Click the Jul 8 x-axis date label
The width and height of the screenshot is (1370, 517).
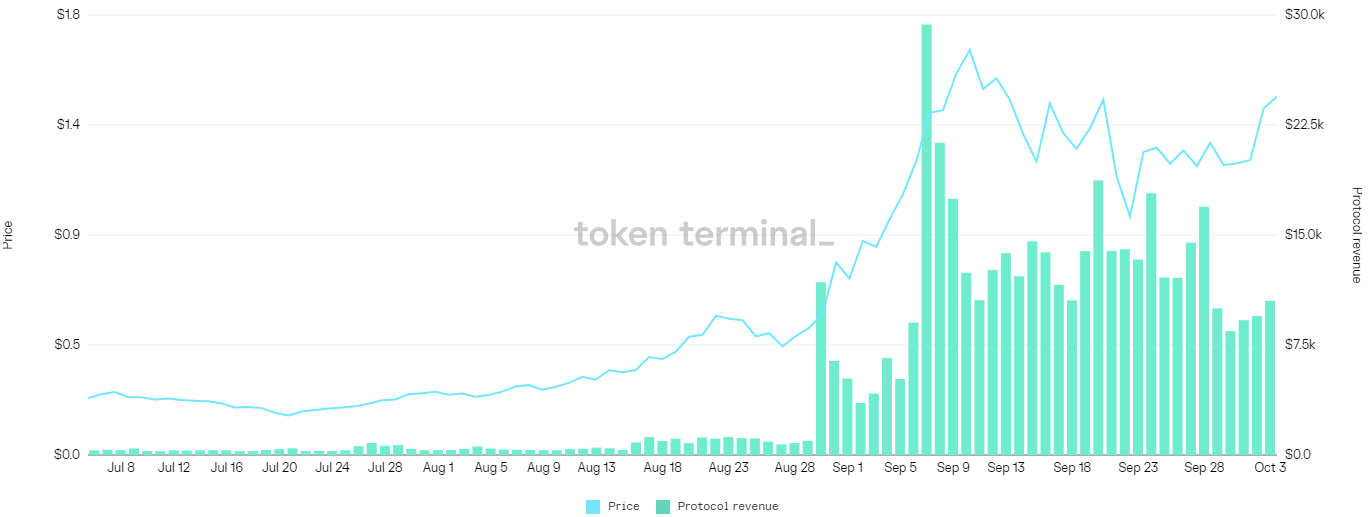(121, 467)
